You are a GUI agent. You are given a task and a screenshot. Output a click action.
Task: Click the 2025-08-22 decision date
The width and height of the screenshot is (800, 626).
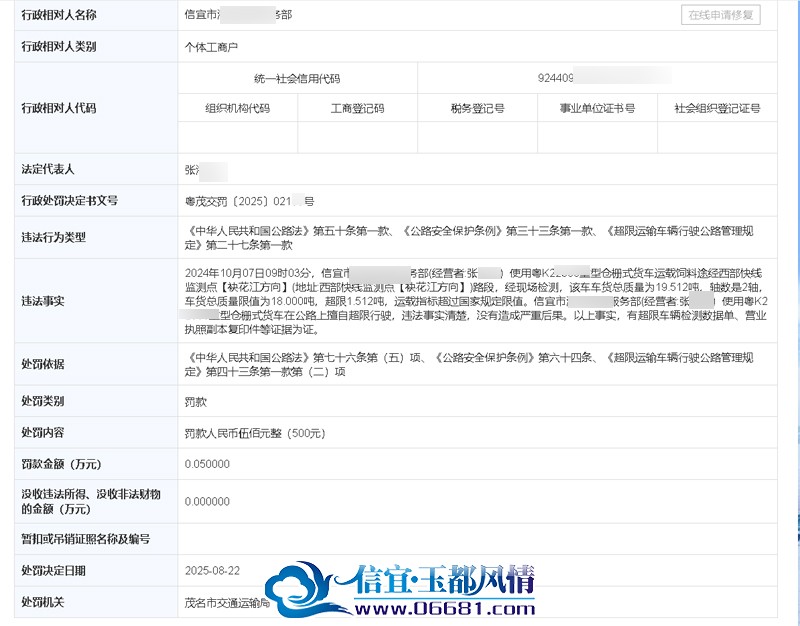pos(212,570)
